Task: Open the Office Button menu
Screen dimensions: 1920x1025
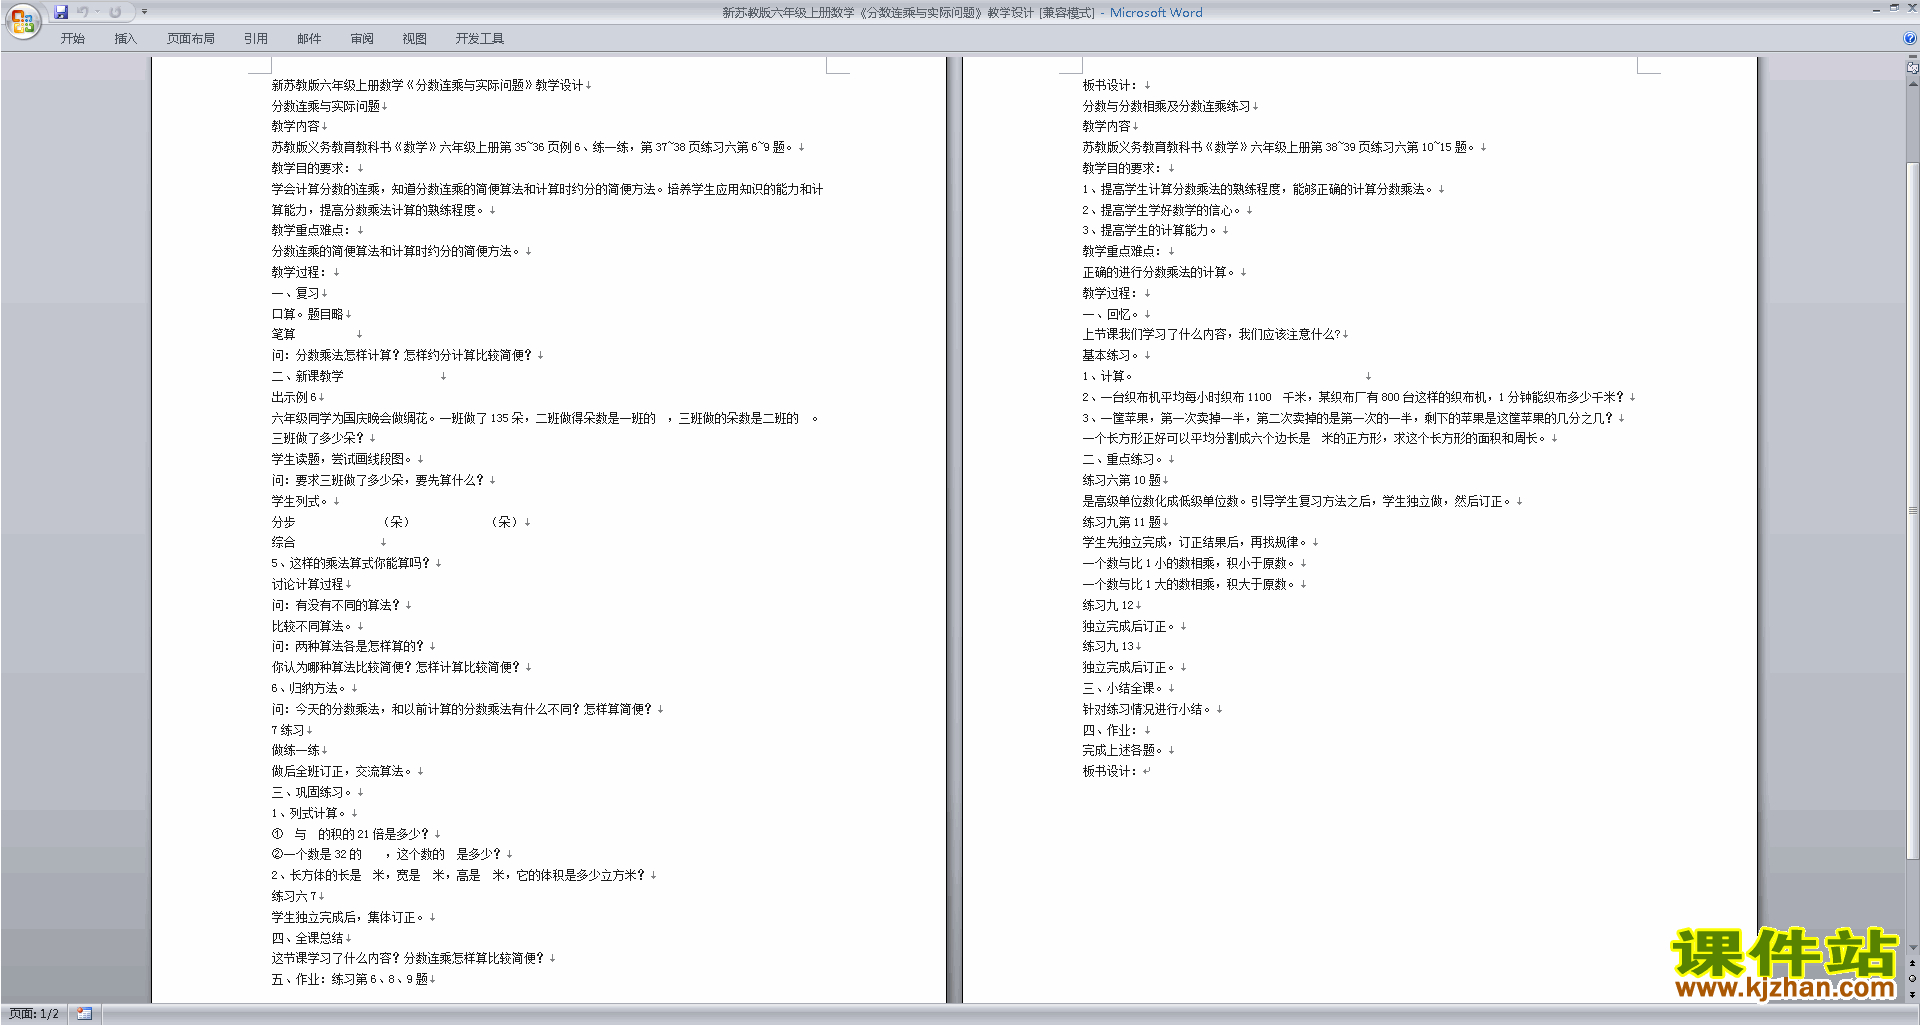Action: tap(22, 21)
